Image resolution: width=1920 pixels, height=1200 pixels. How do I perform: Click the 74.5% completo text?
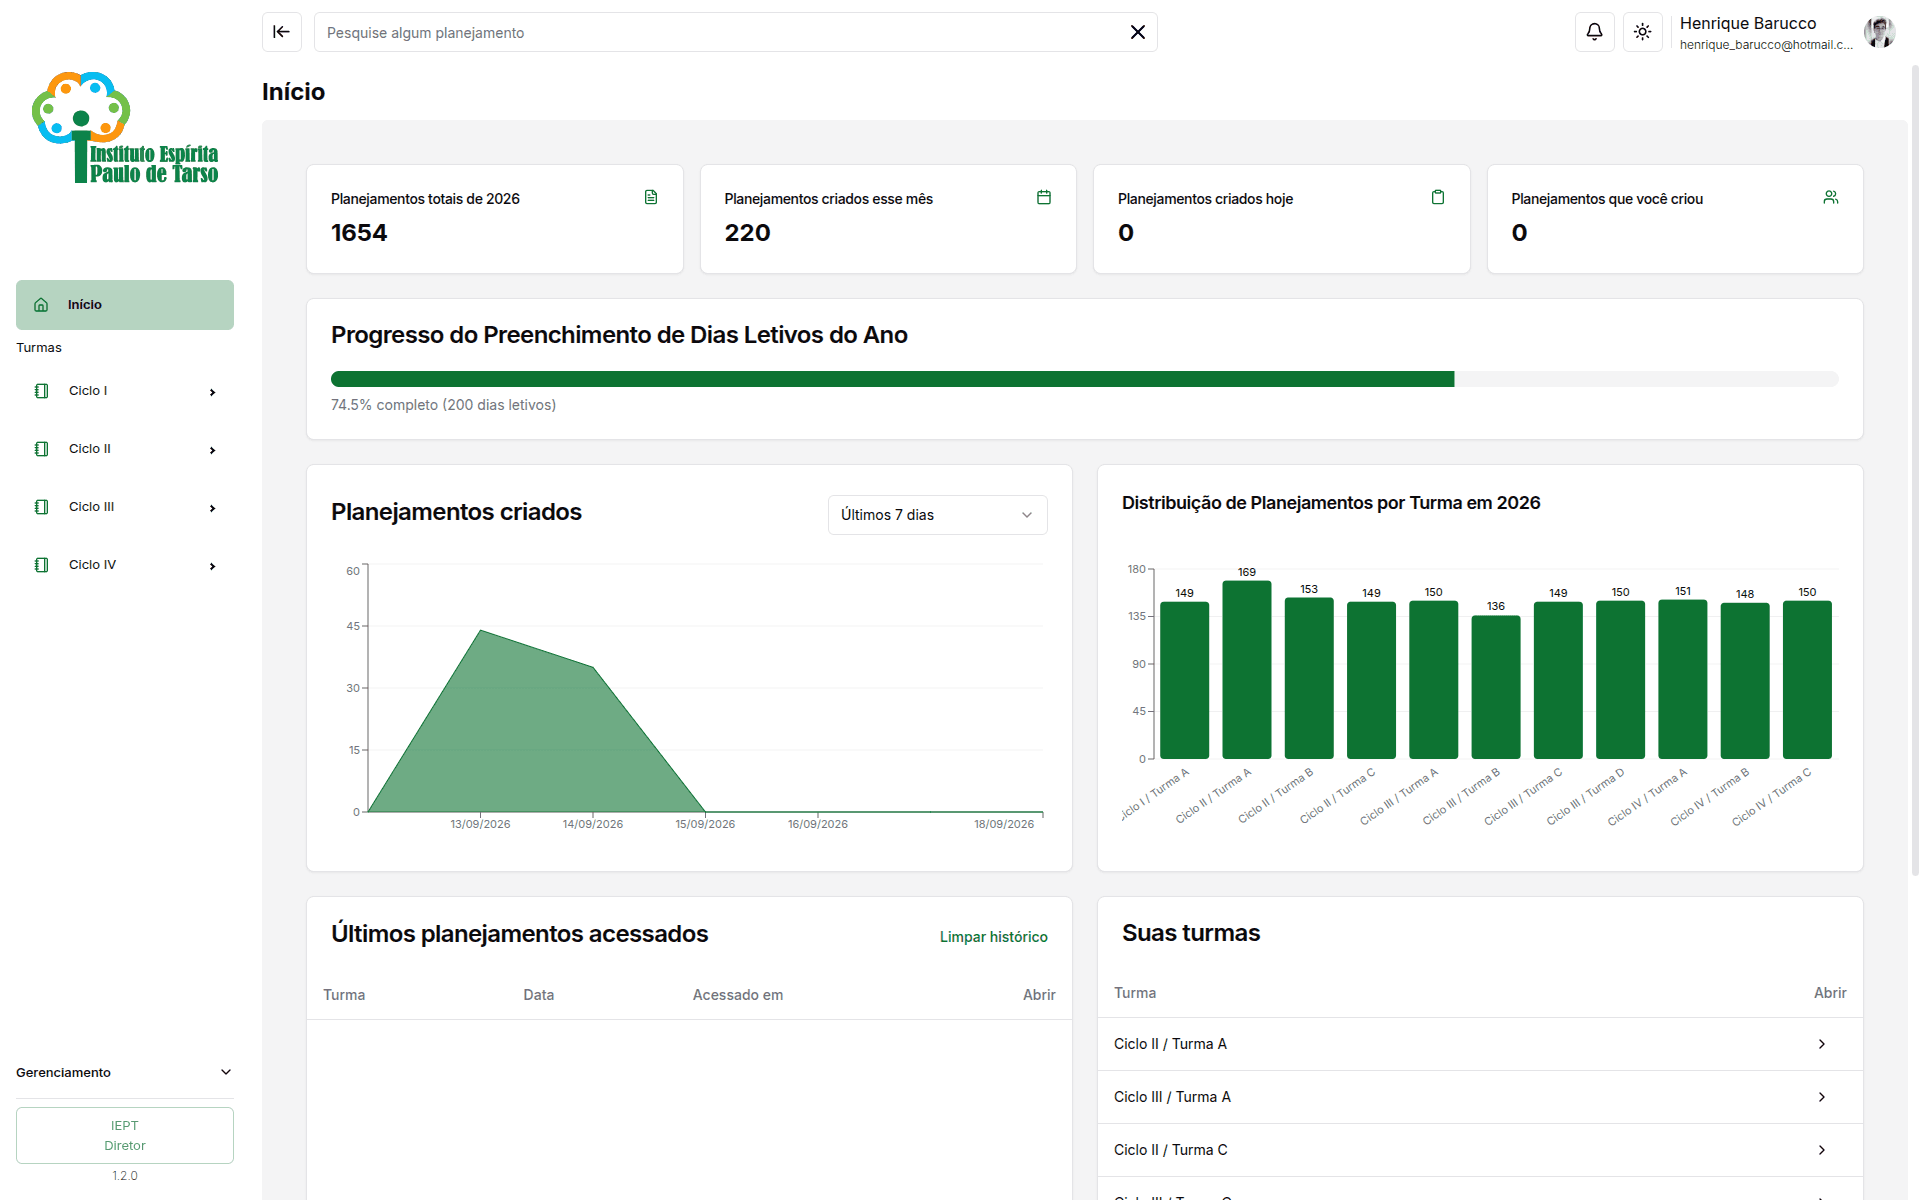(x=443, y=405)
